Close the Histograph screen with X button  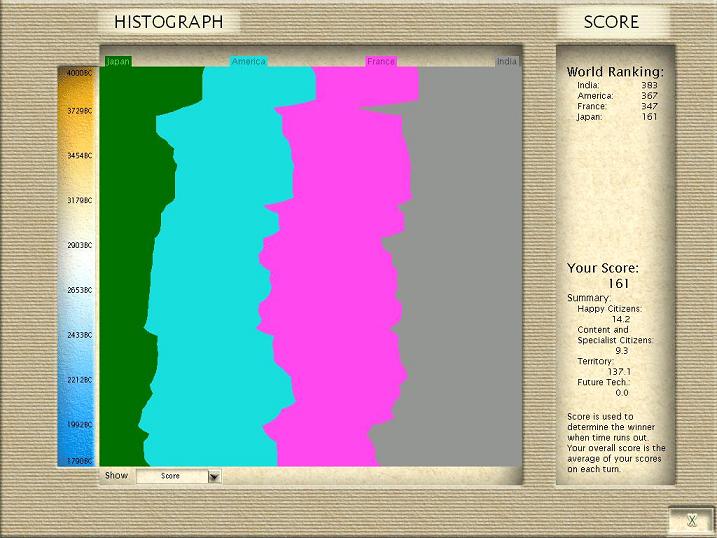691,520
